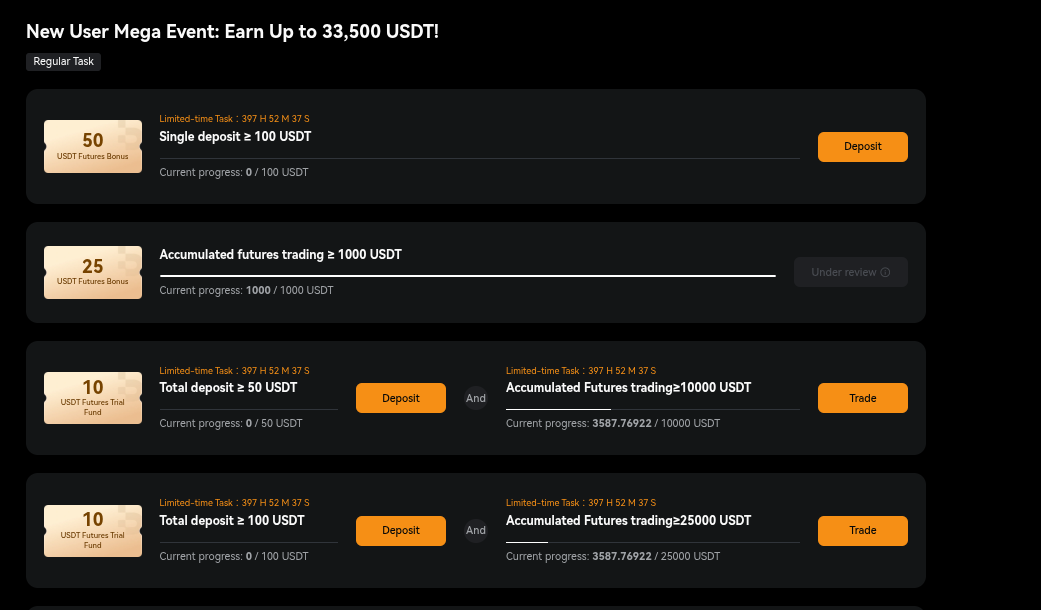Click Deposit for Single deposit ≥ 100 USDT
1041x610 pixels.
pyautogui.click(x=862, y=147)
